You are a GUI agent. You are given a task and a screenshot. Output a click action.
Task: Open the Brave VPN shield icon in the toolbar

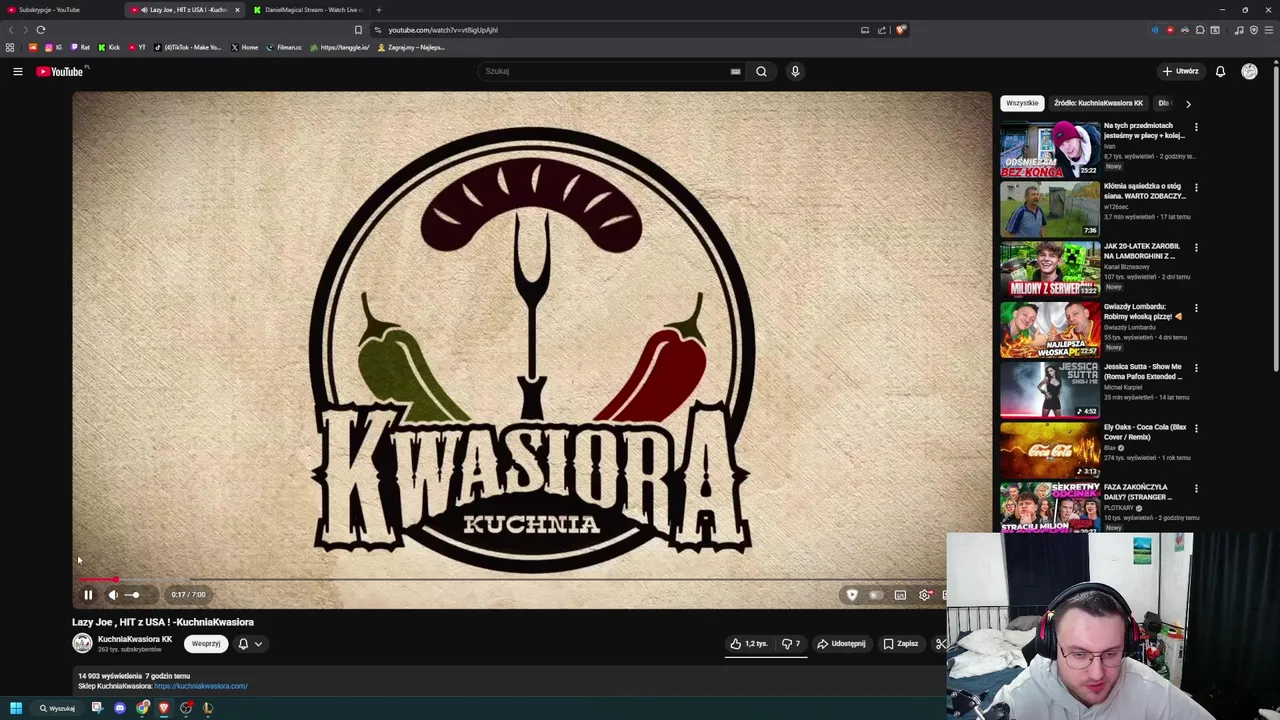click(1254, 30)
